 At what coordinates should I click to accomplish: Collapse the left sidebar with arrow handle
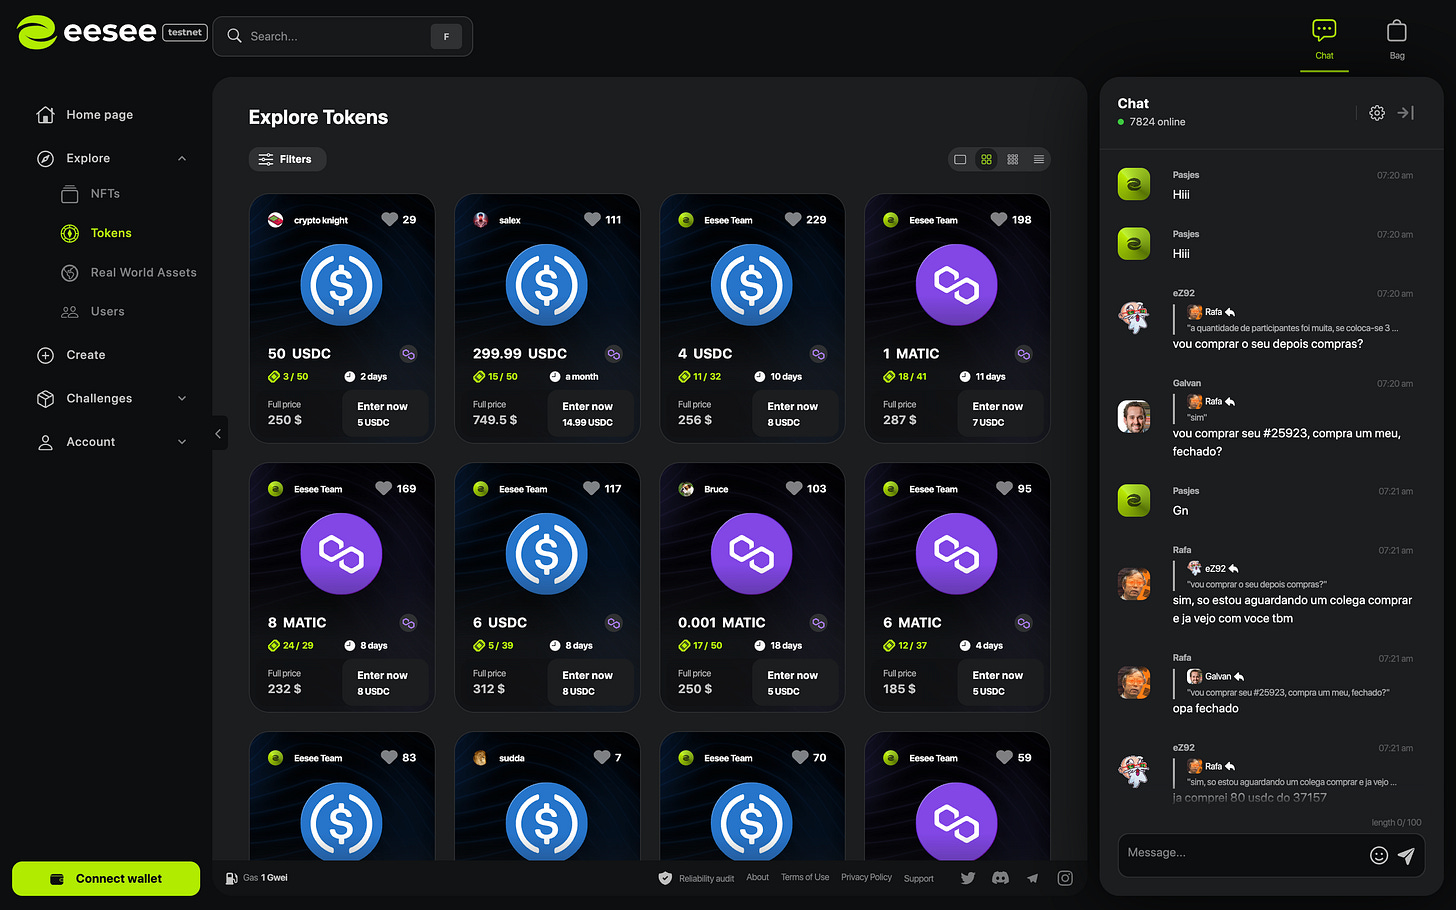coord(219,433)
